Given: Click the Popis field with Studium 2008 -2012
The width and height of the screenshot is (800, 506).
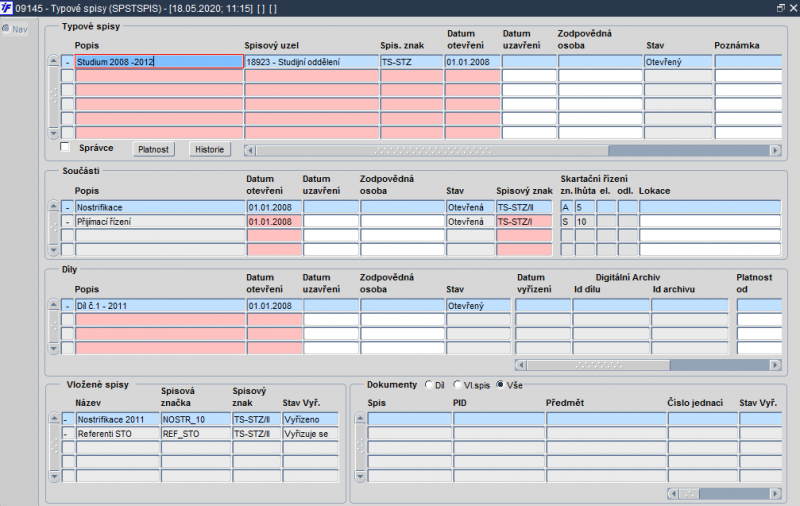Looking at the screenshot, I should click(x=159, y=62).
